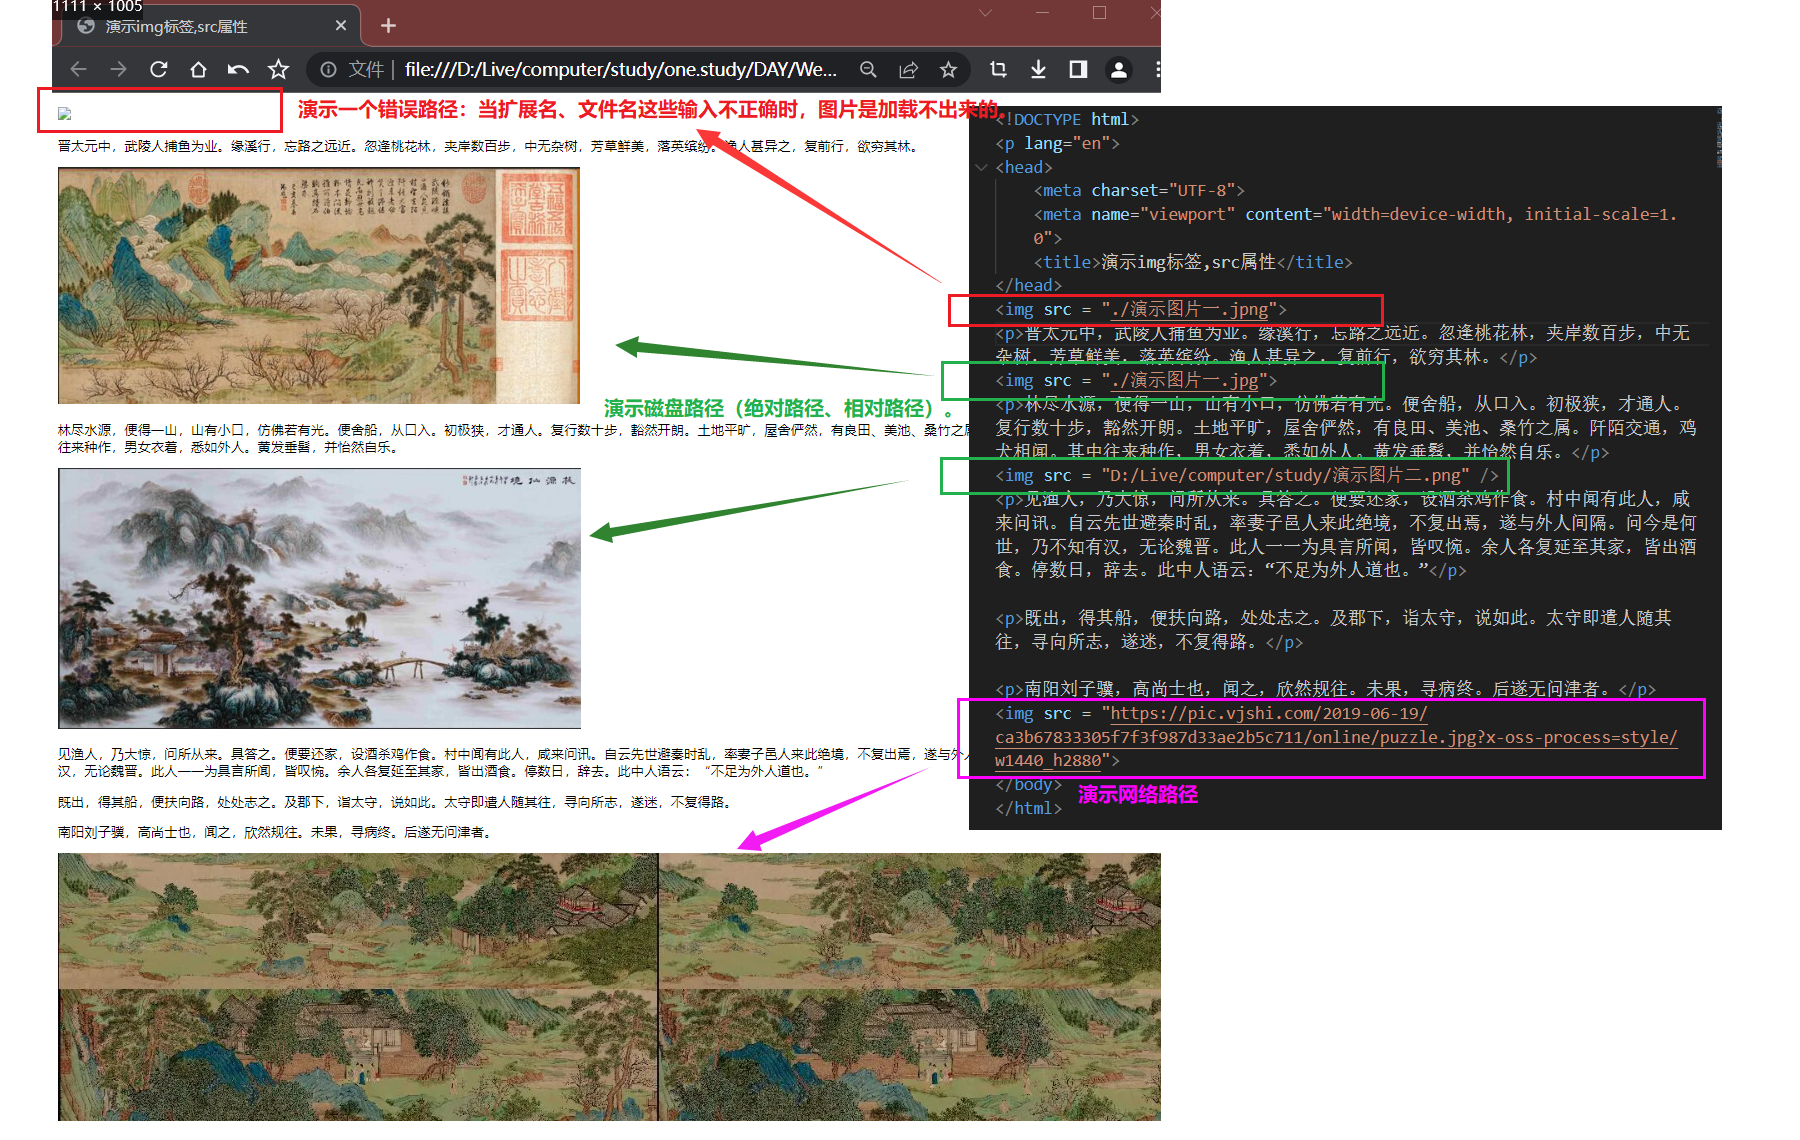Go back to the previous page
The width and height of the screenshot is (1800, 1140).
79,69
